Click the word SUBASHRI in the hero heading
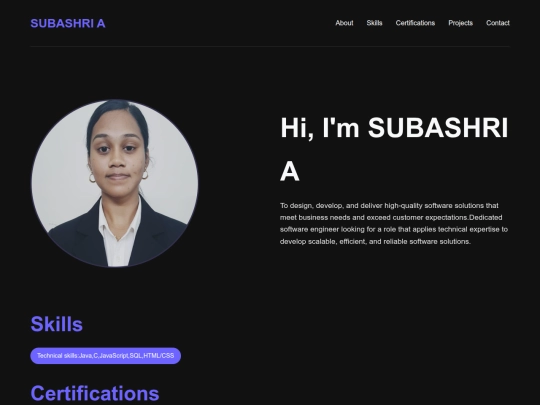The width and height of the screenshot is (540, 405). click(x=438, y=128)
